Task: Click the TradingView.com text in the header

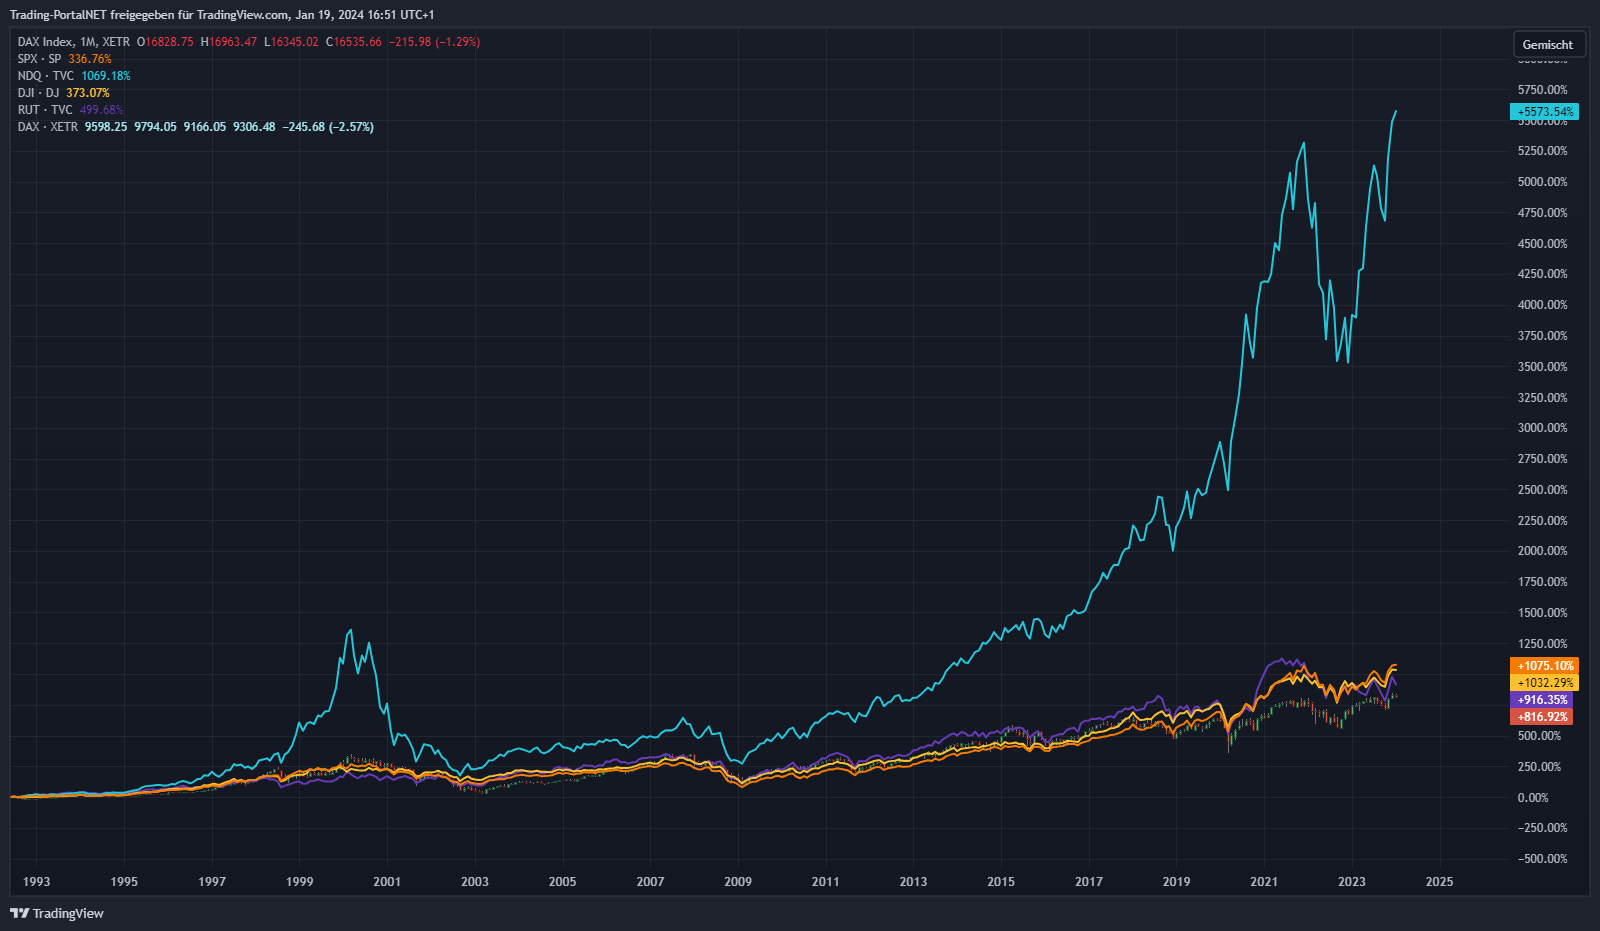Action: click(x=243, y=15)
